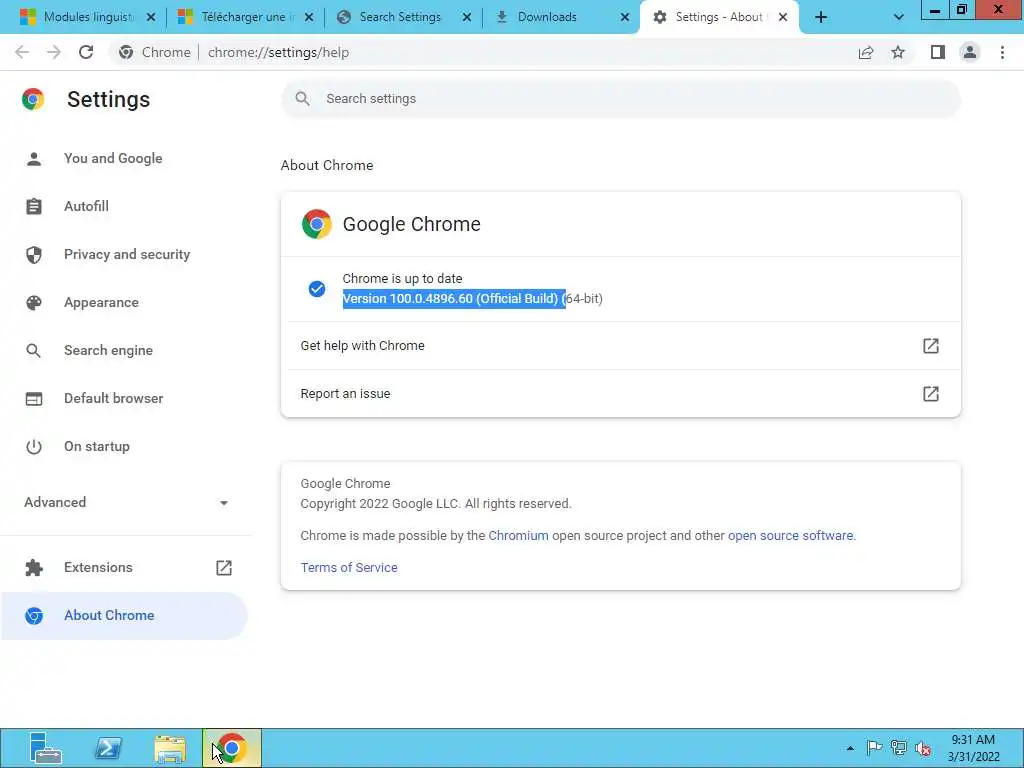1024x768 pixels.
Task: Click the Copyright 2022 Google LLC text
Action: 436,504
